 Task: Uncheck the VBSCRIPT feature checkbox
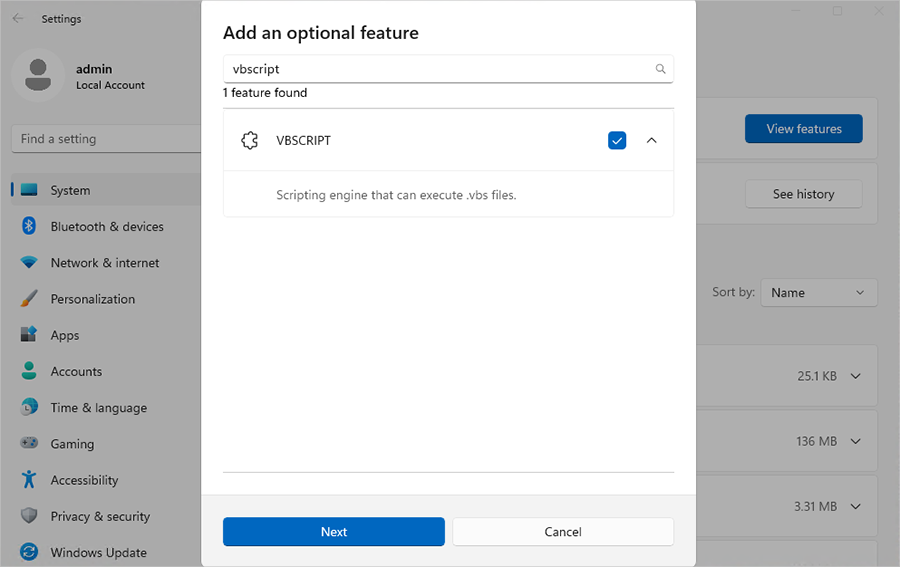(617, 141)
